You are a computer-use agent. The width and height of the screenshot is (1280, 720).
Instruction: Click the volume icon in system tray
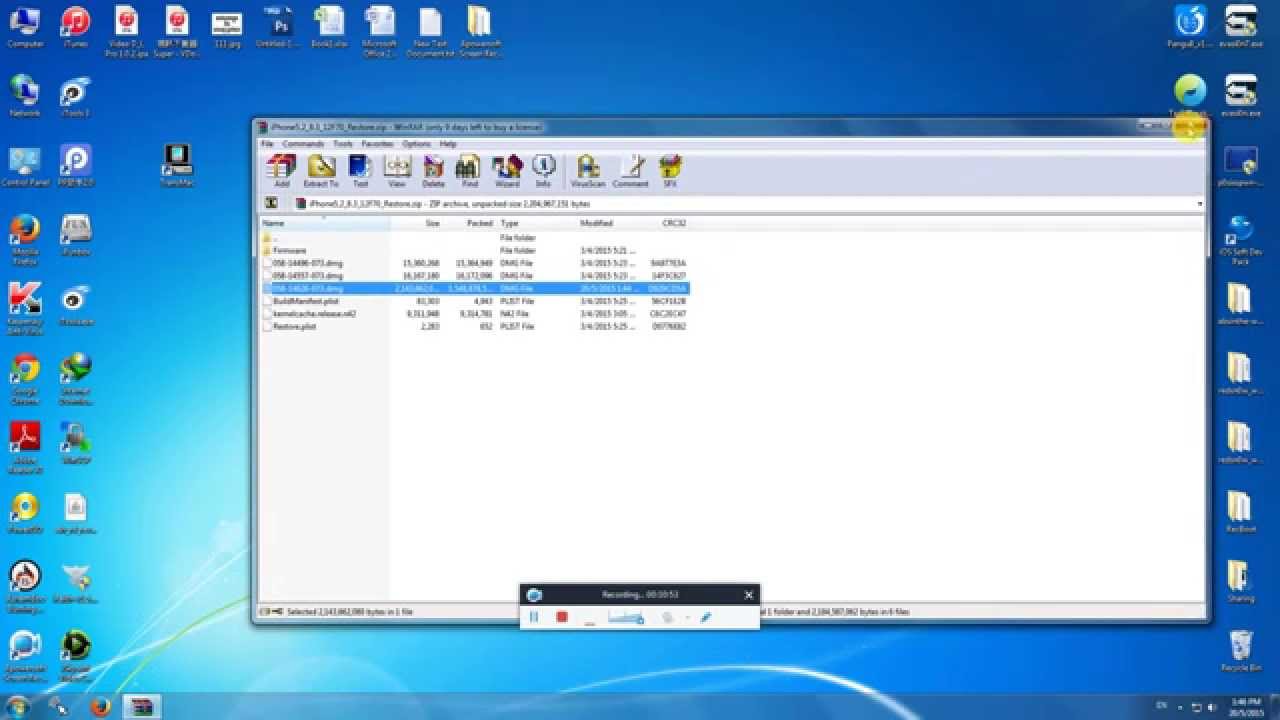coord(1214,706)
